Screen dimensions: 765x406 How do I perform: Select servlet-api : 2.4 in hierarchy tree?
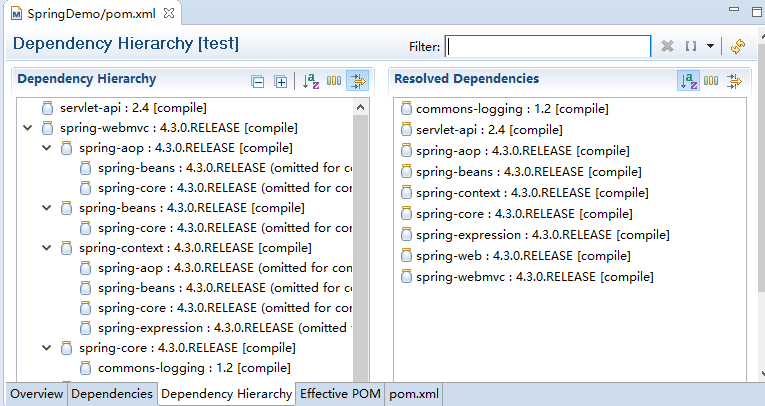(133, 108)
